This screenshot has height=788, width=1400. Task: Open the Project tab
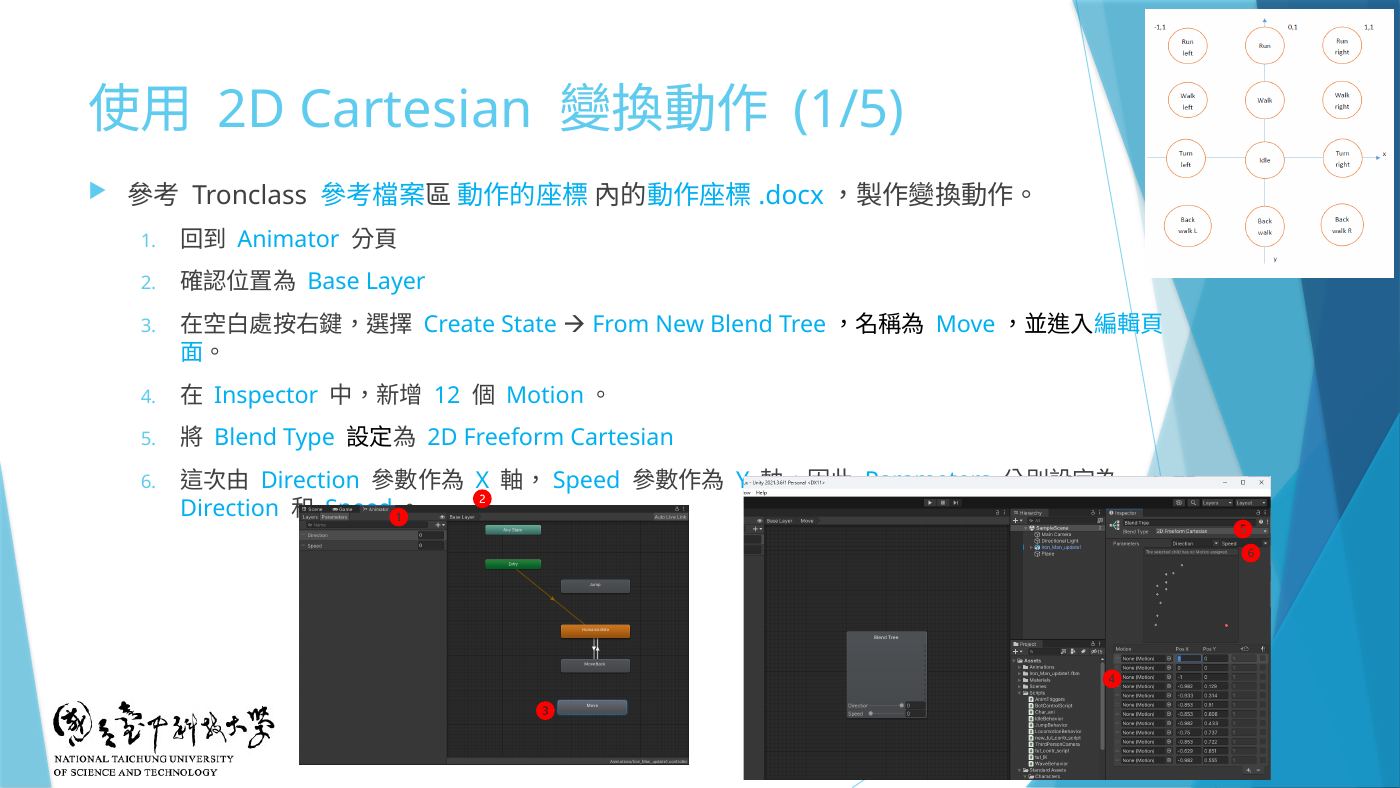(1025, 644)
